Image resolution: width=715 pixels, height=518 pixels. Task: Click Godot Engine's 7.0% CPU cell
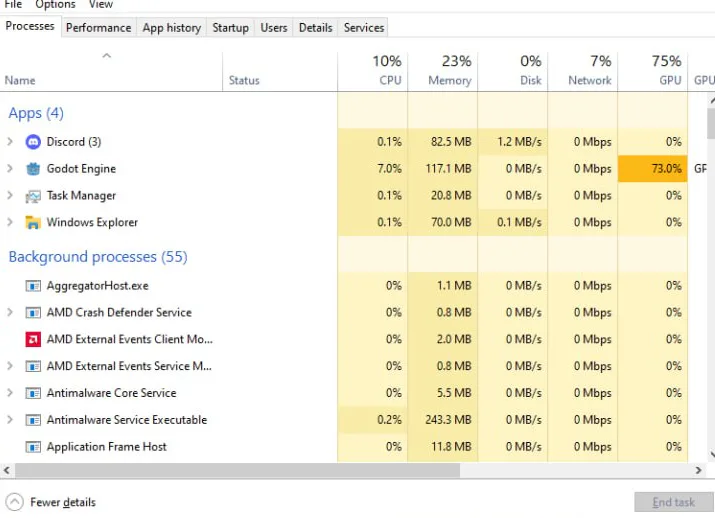[x=373, y=169]
